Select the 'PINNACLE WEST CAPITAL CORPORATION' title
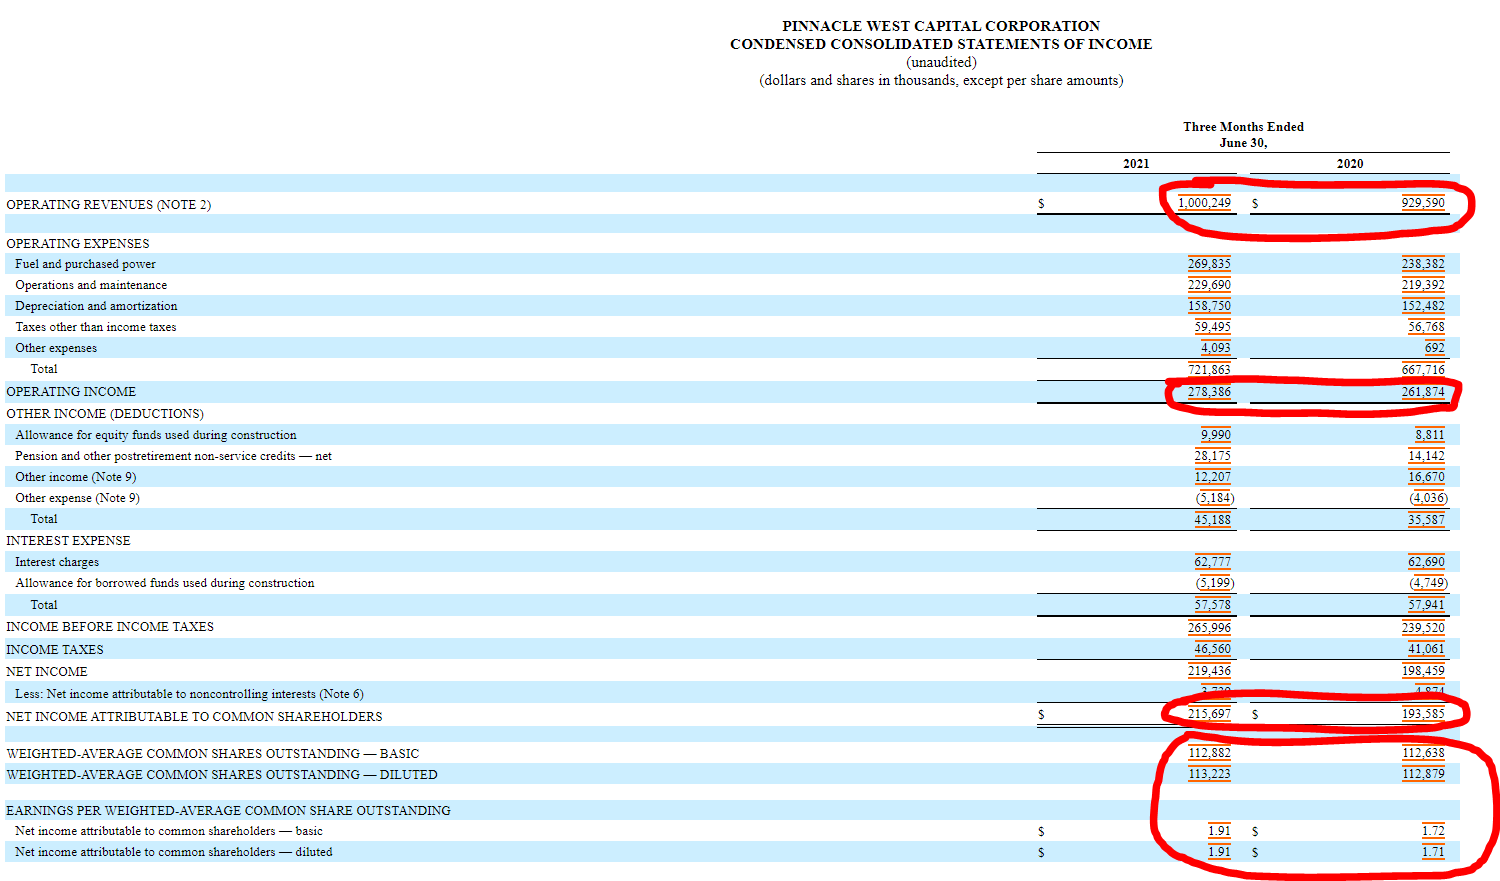The height and width of the screenshot is (881, 1500). pos(941,26)
